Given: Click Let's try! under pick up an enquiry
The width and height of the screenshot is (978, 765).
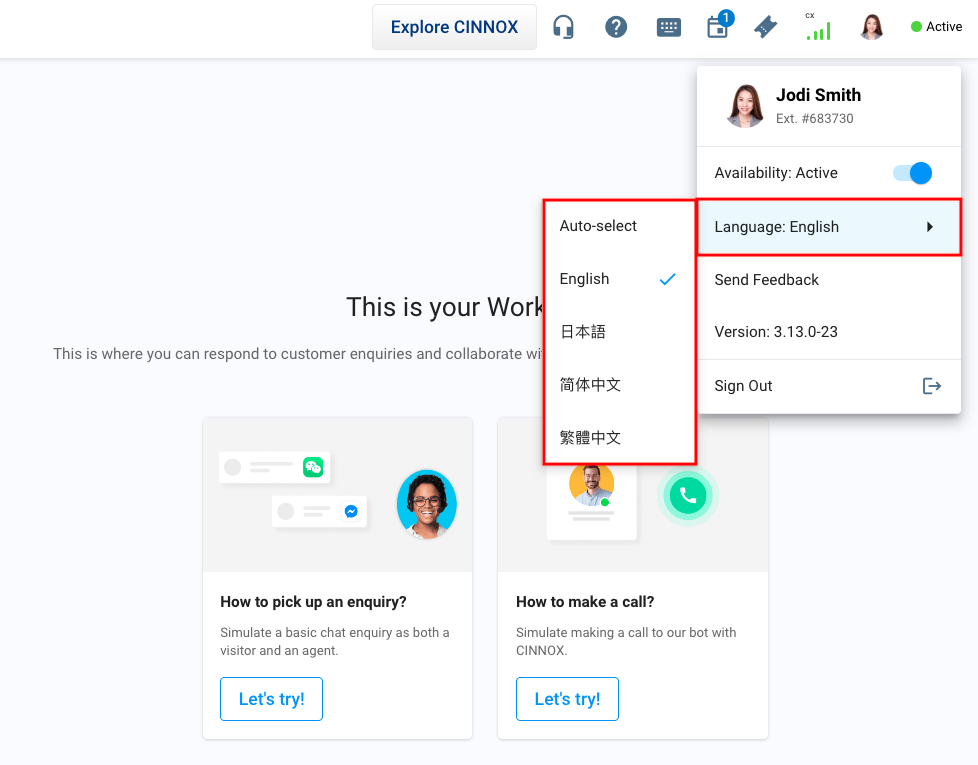Looking at the screenshot, I should pos(271,699).
